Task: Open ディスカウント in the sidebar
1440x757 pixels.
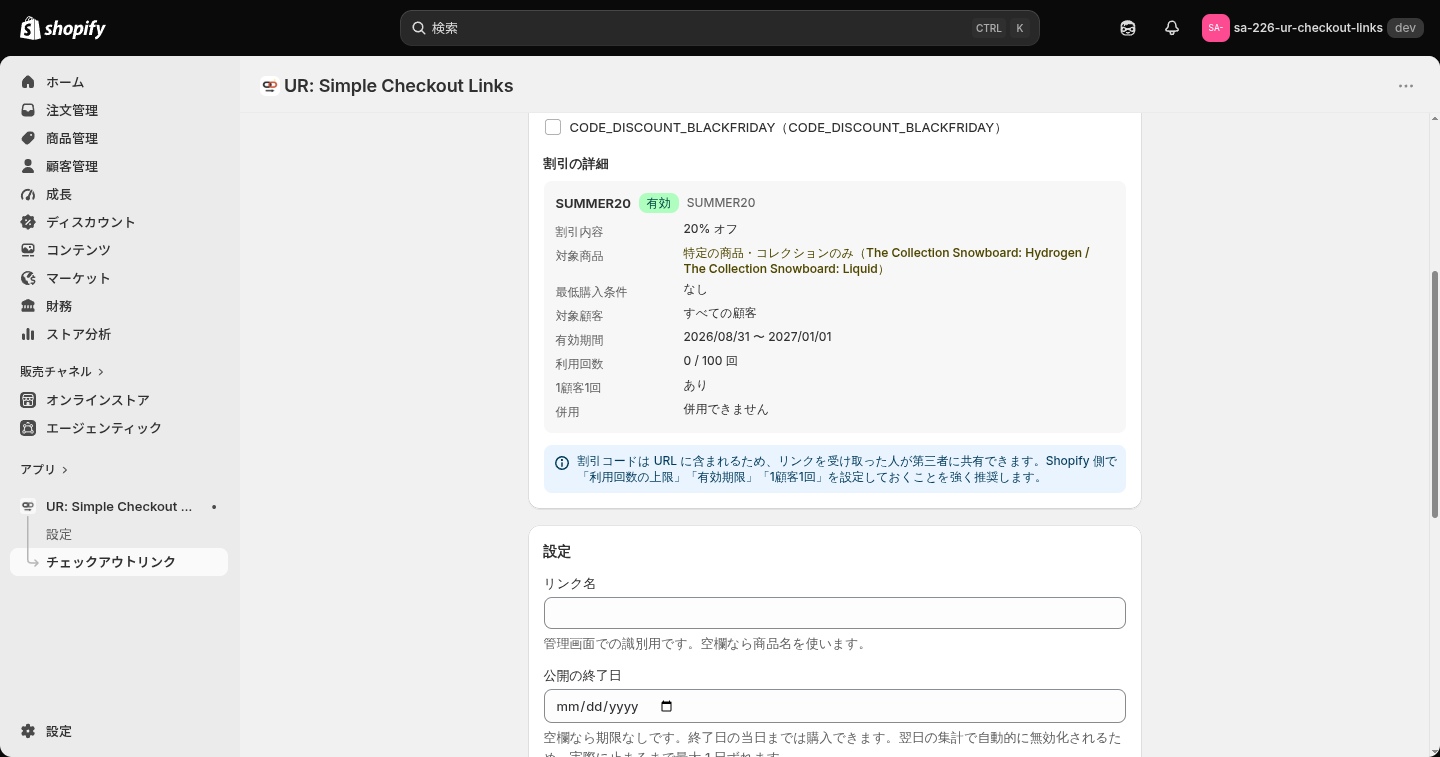Action: click(x=119, y=222)
